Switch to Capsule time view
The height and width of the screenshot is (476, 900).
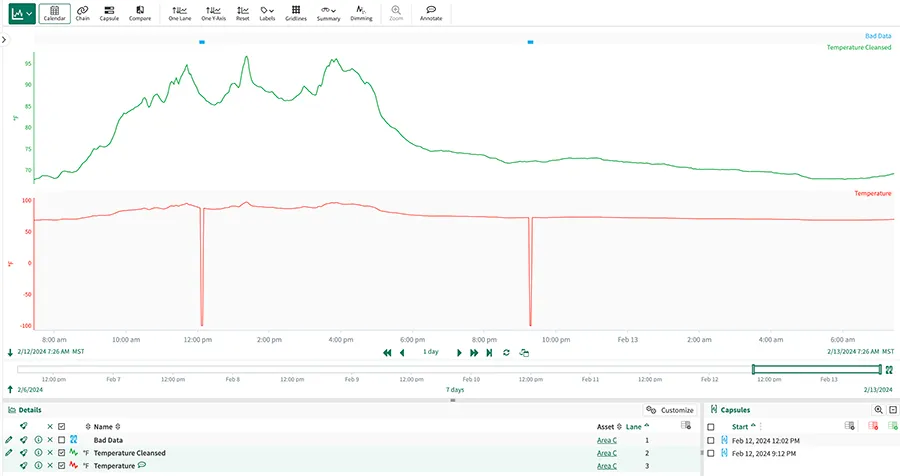(109, 13)
